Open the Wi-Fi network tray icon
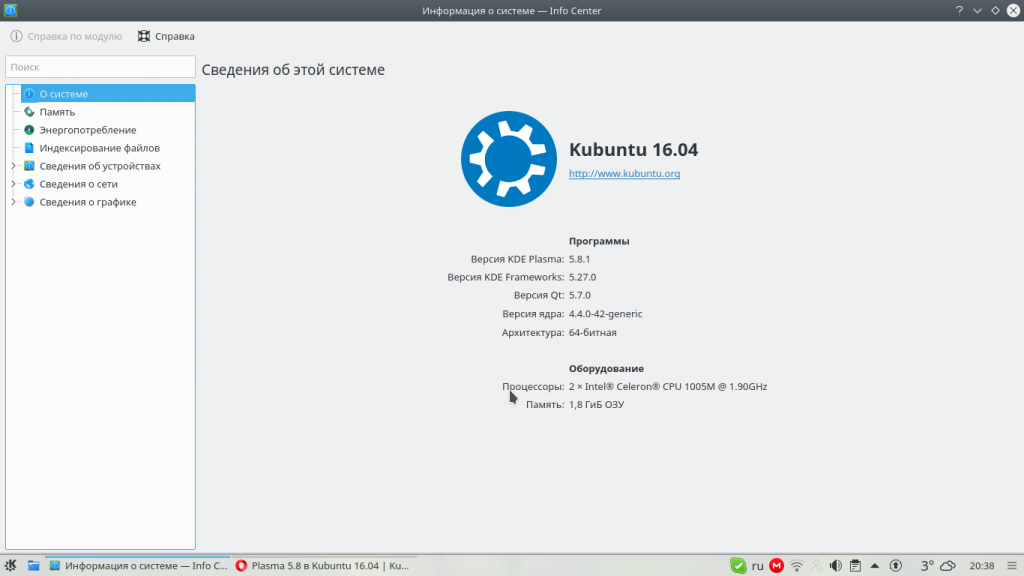 (797, 566)
